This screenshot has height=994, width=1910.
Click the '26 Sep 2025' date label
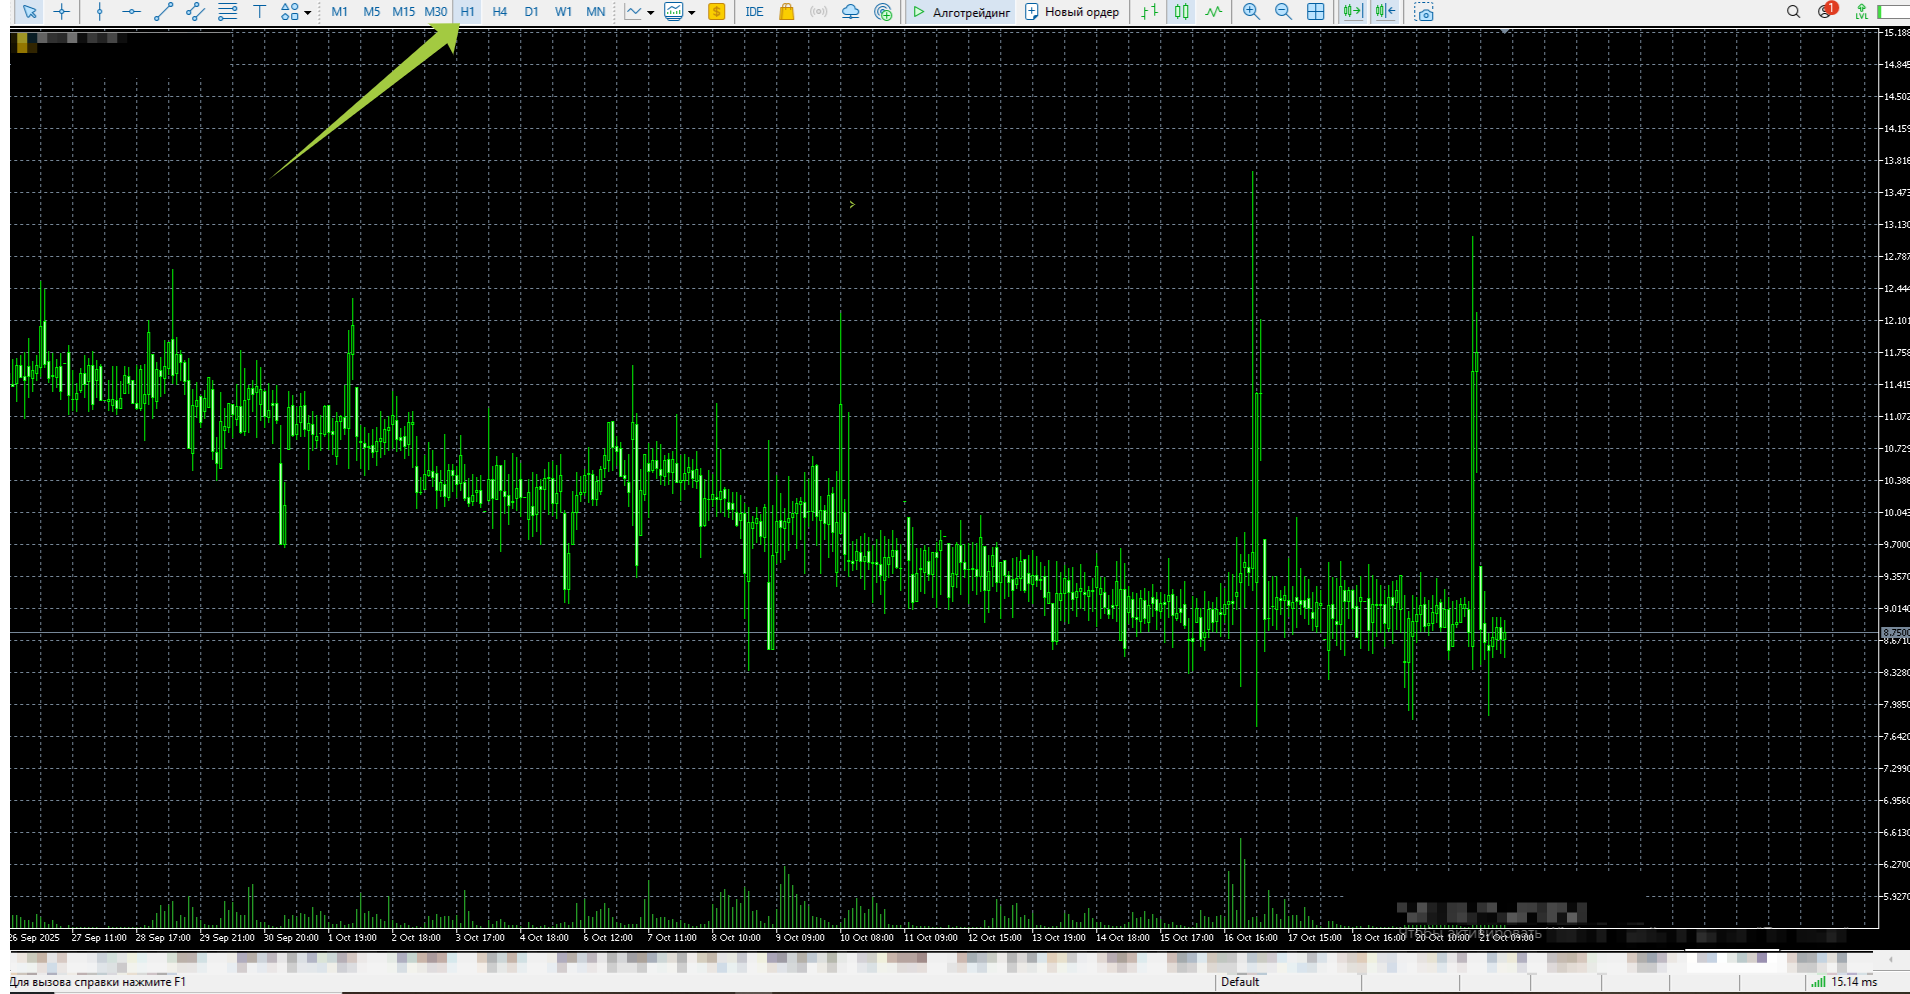pyautogui.click(x=35, y=938)
